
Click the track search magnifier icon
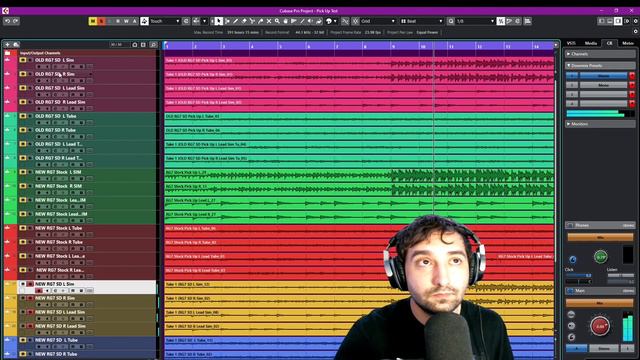153,44
